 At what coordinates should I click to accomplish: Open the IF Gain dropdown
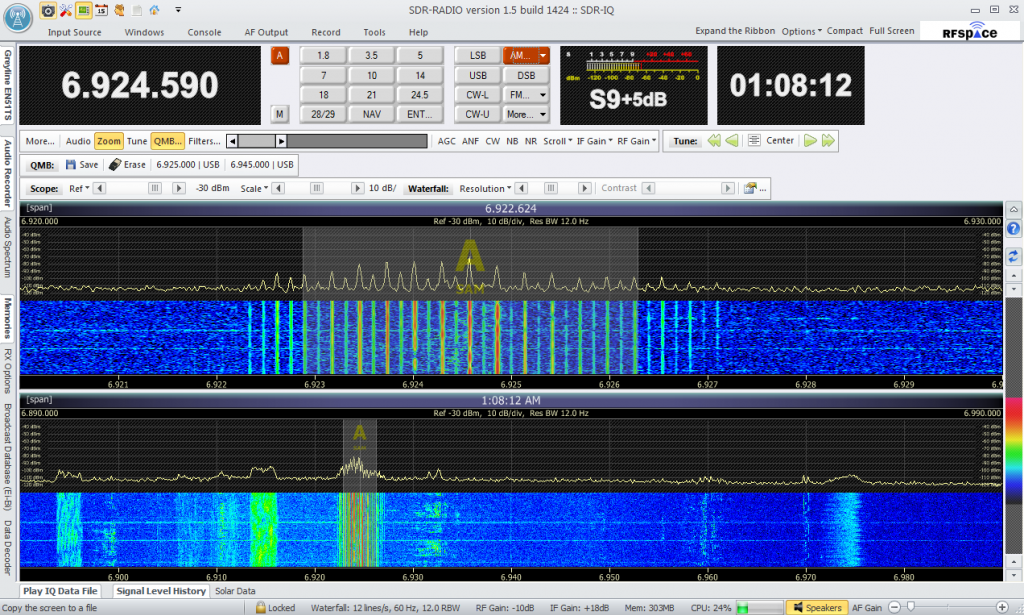[x=594, y=141]
